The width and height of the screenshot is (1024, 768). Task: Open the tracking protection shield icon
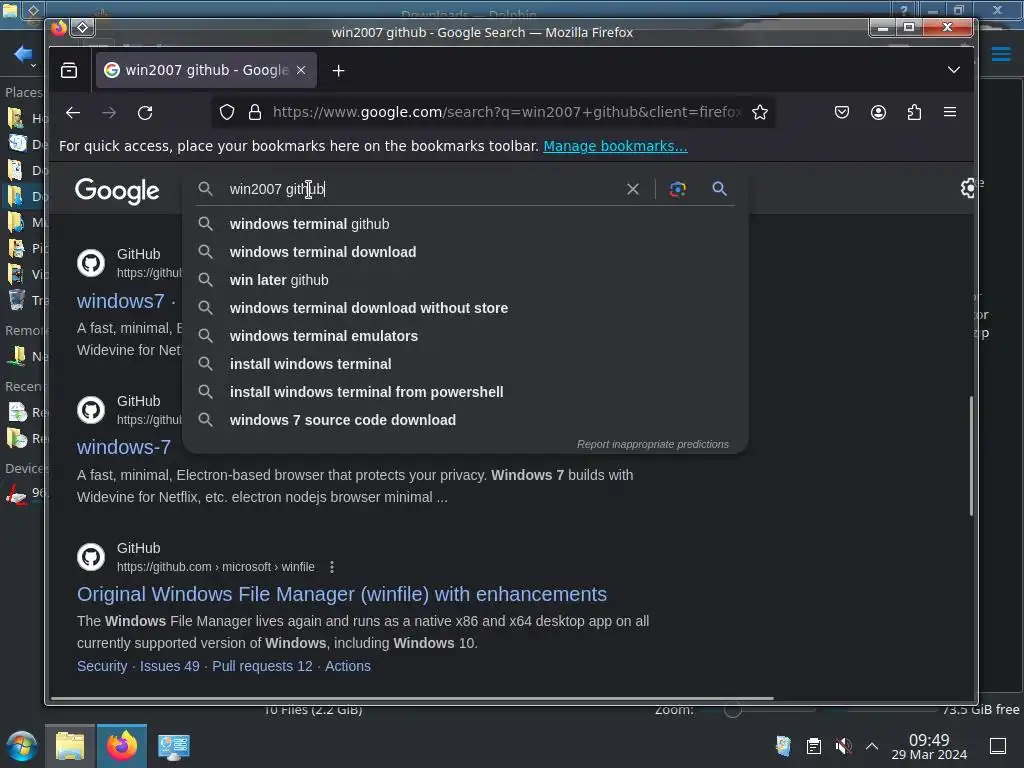[227, 112]
